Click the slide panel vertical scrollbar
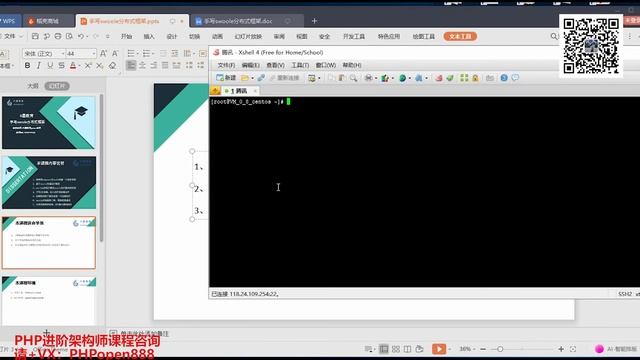Viewport: 640px width, 360px height. 101,167
